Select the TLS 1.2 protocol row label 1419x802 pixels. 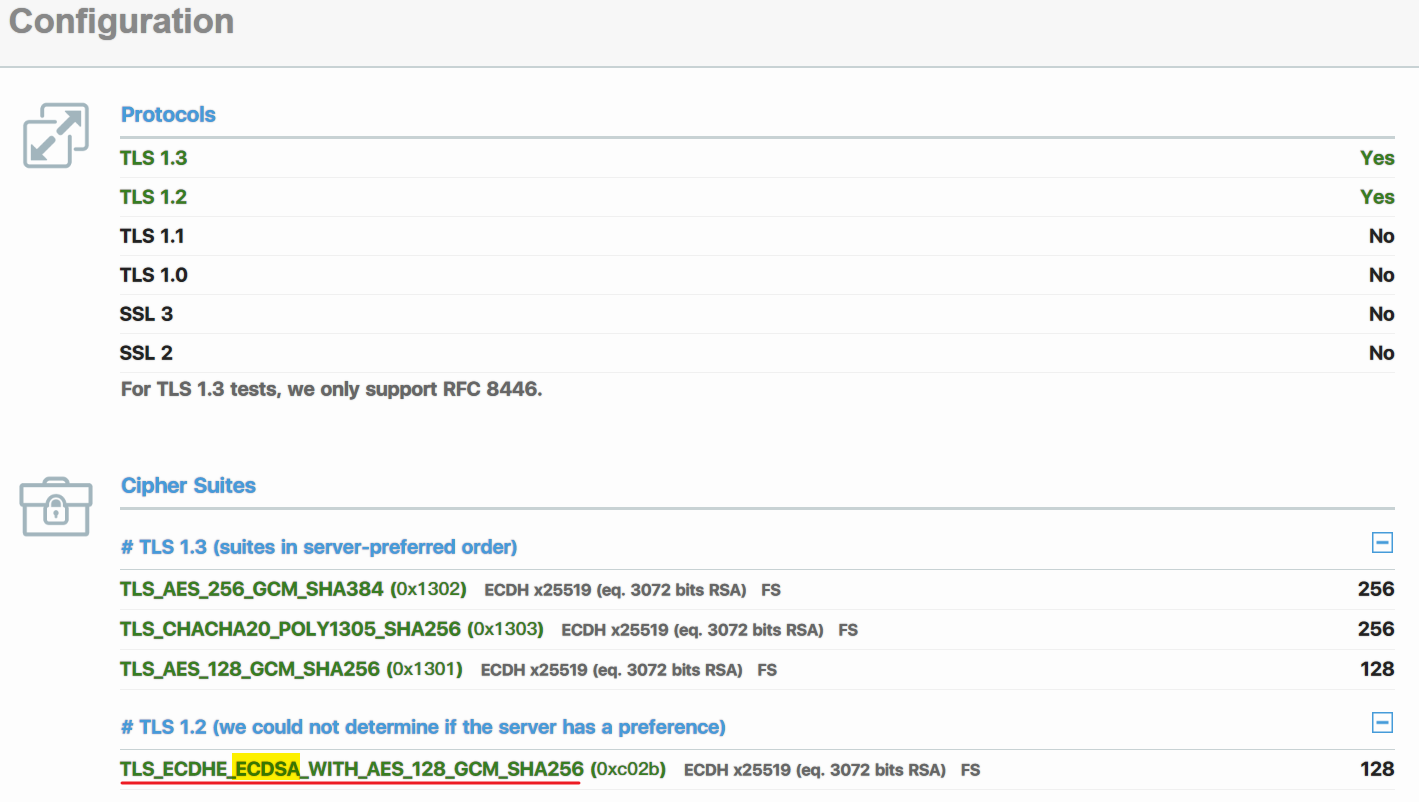pos(153,197)
